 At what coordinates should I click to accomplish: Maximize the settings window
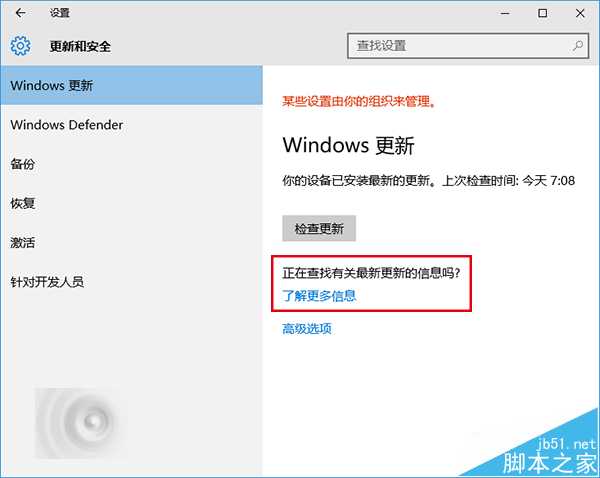click(x=542, y=13)
